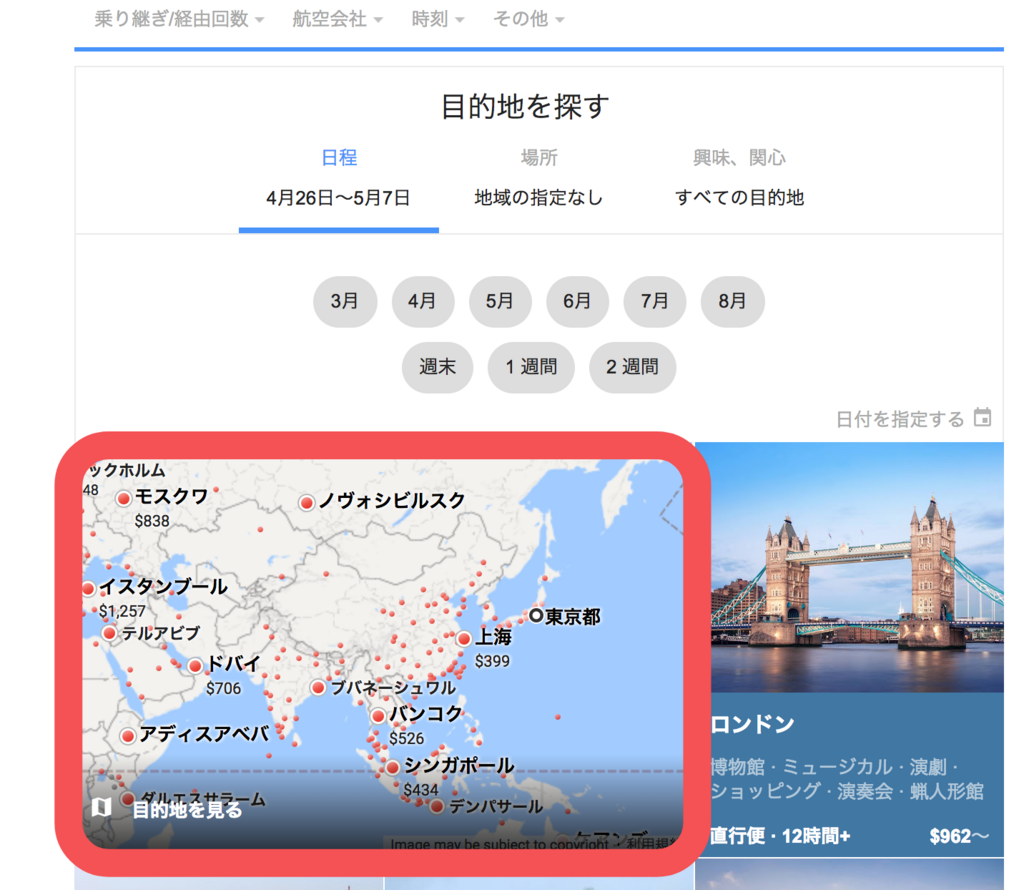Click the ロンドン destination title

[752, 724]
